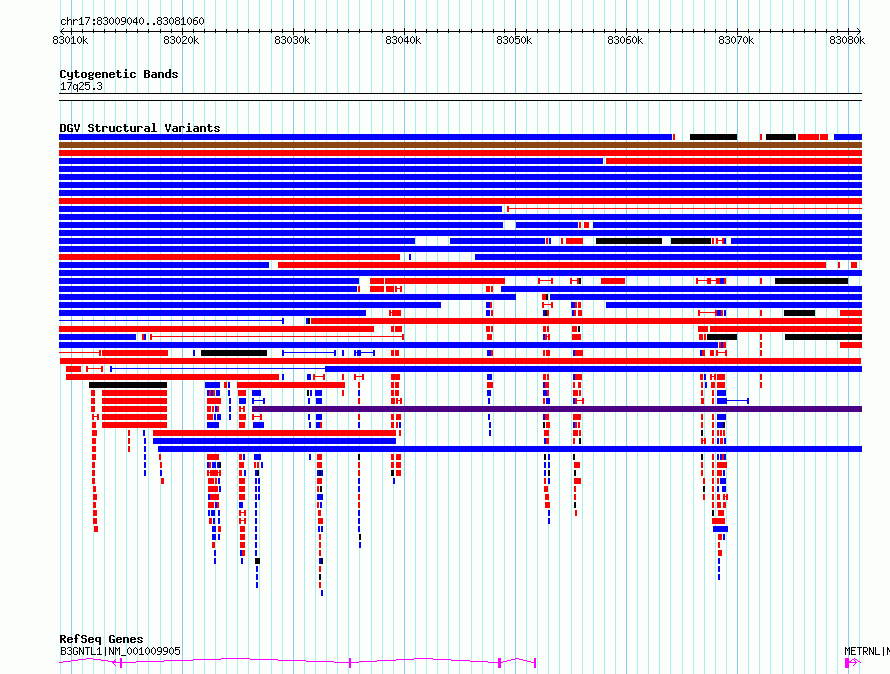Click the longer black segment in top DGV row

click(x=713, y=137)
